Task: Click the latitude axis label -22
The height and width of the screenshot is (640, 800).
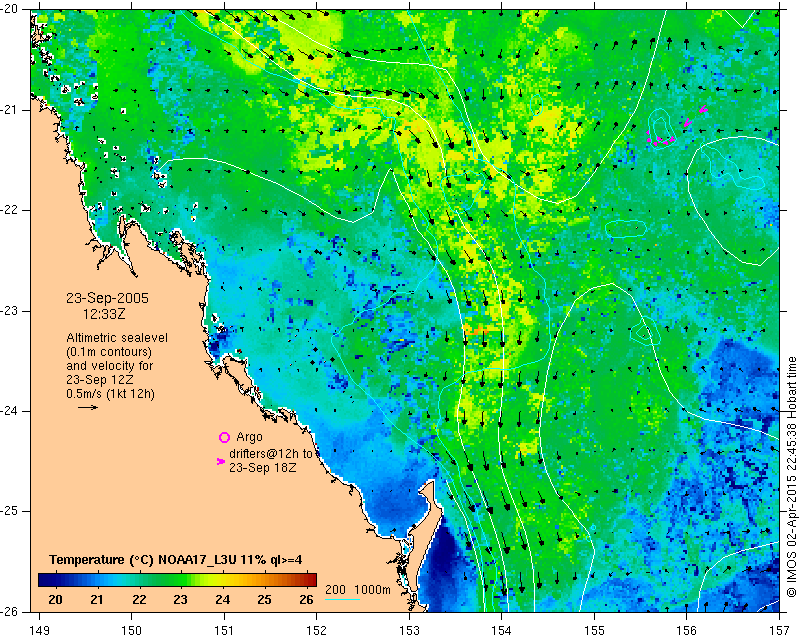Action: (9, 210)
